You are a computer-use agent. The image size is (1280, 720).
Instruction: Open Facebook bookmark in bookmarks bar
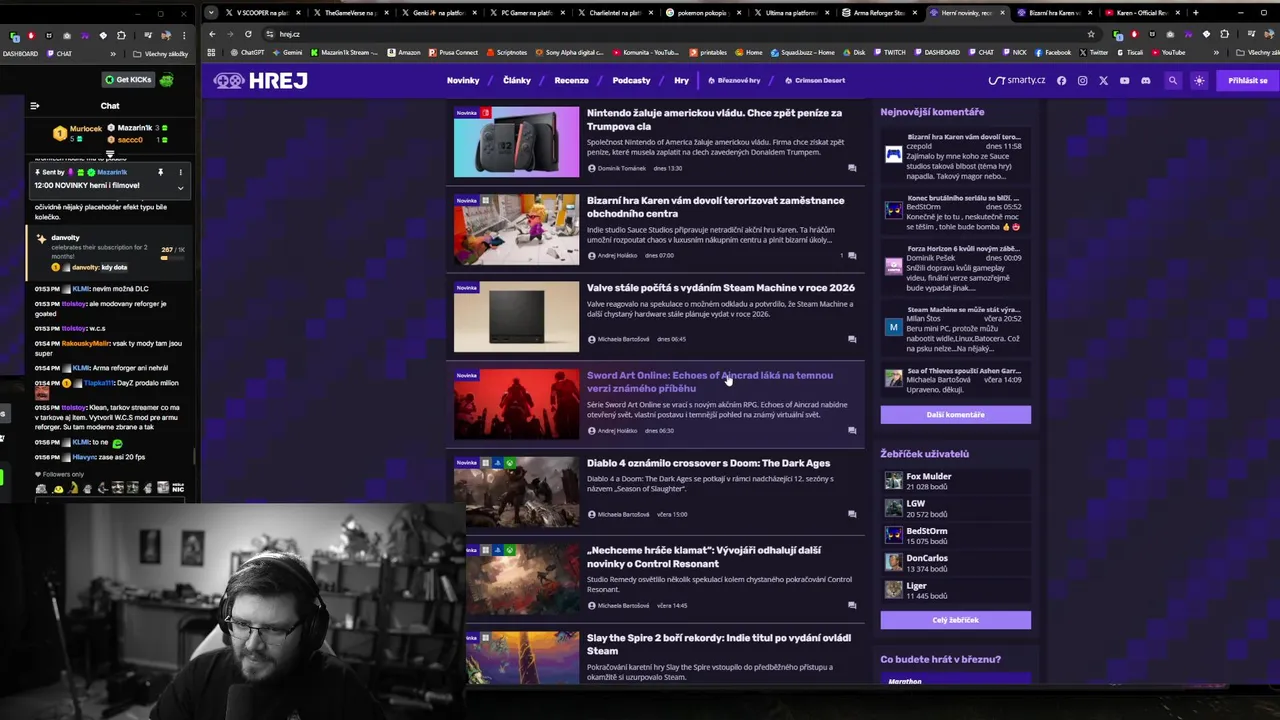coord(1052,52)
